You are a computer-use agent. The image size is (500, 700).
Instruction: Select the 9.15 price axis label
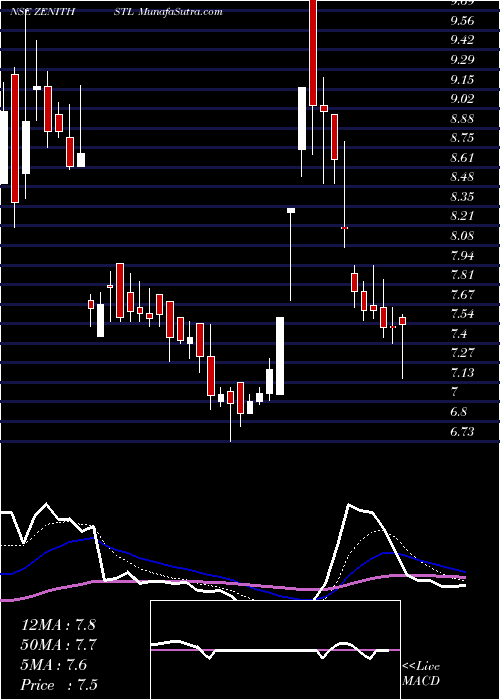[462, 80]
